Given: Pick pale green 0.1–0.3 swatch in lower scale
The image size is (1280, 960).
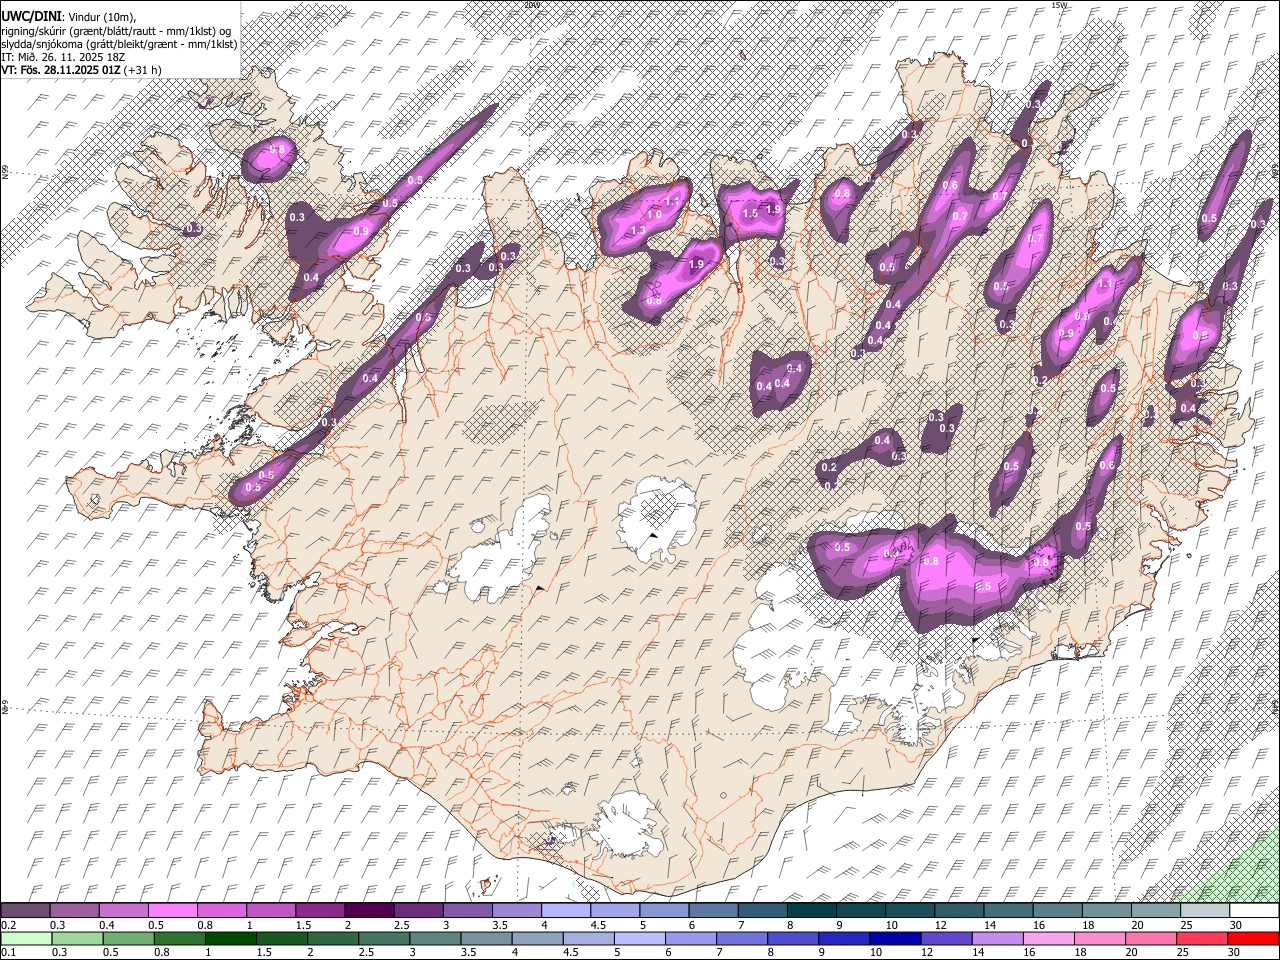Looking at the screenshot, I should point(25,939).
